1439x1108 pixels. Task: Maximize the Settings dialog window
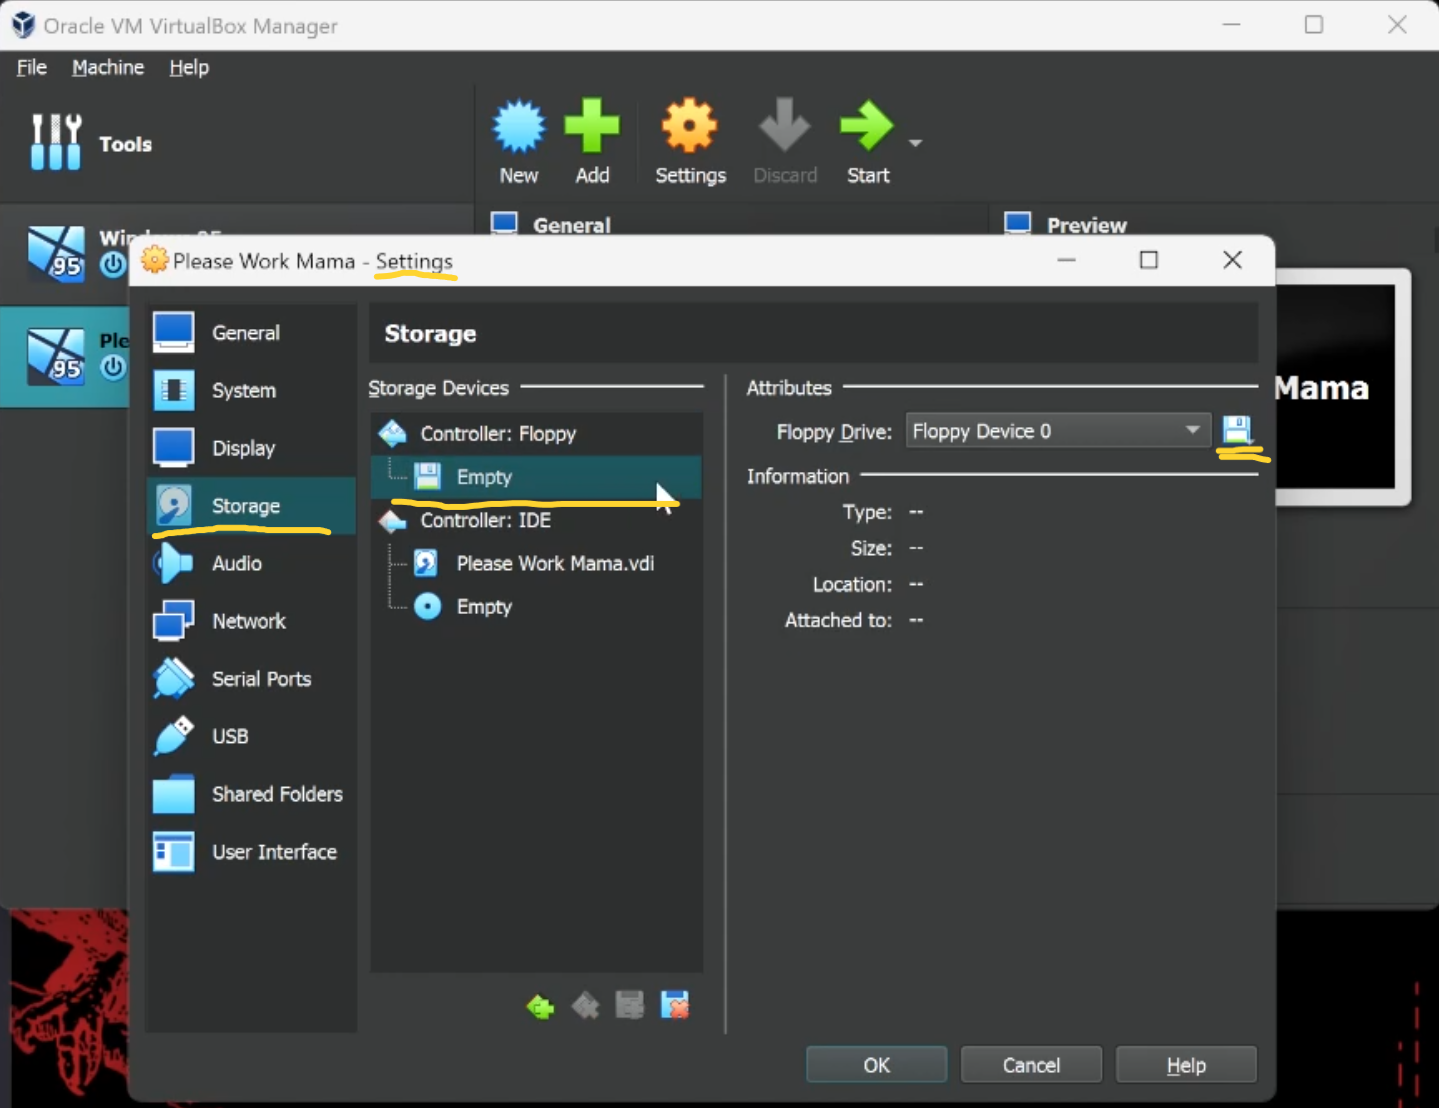coord(1149,260)
